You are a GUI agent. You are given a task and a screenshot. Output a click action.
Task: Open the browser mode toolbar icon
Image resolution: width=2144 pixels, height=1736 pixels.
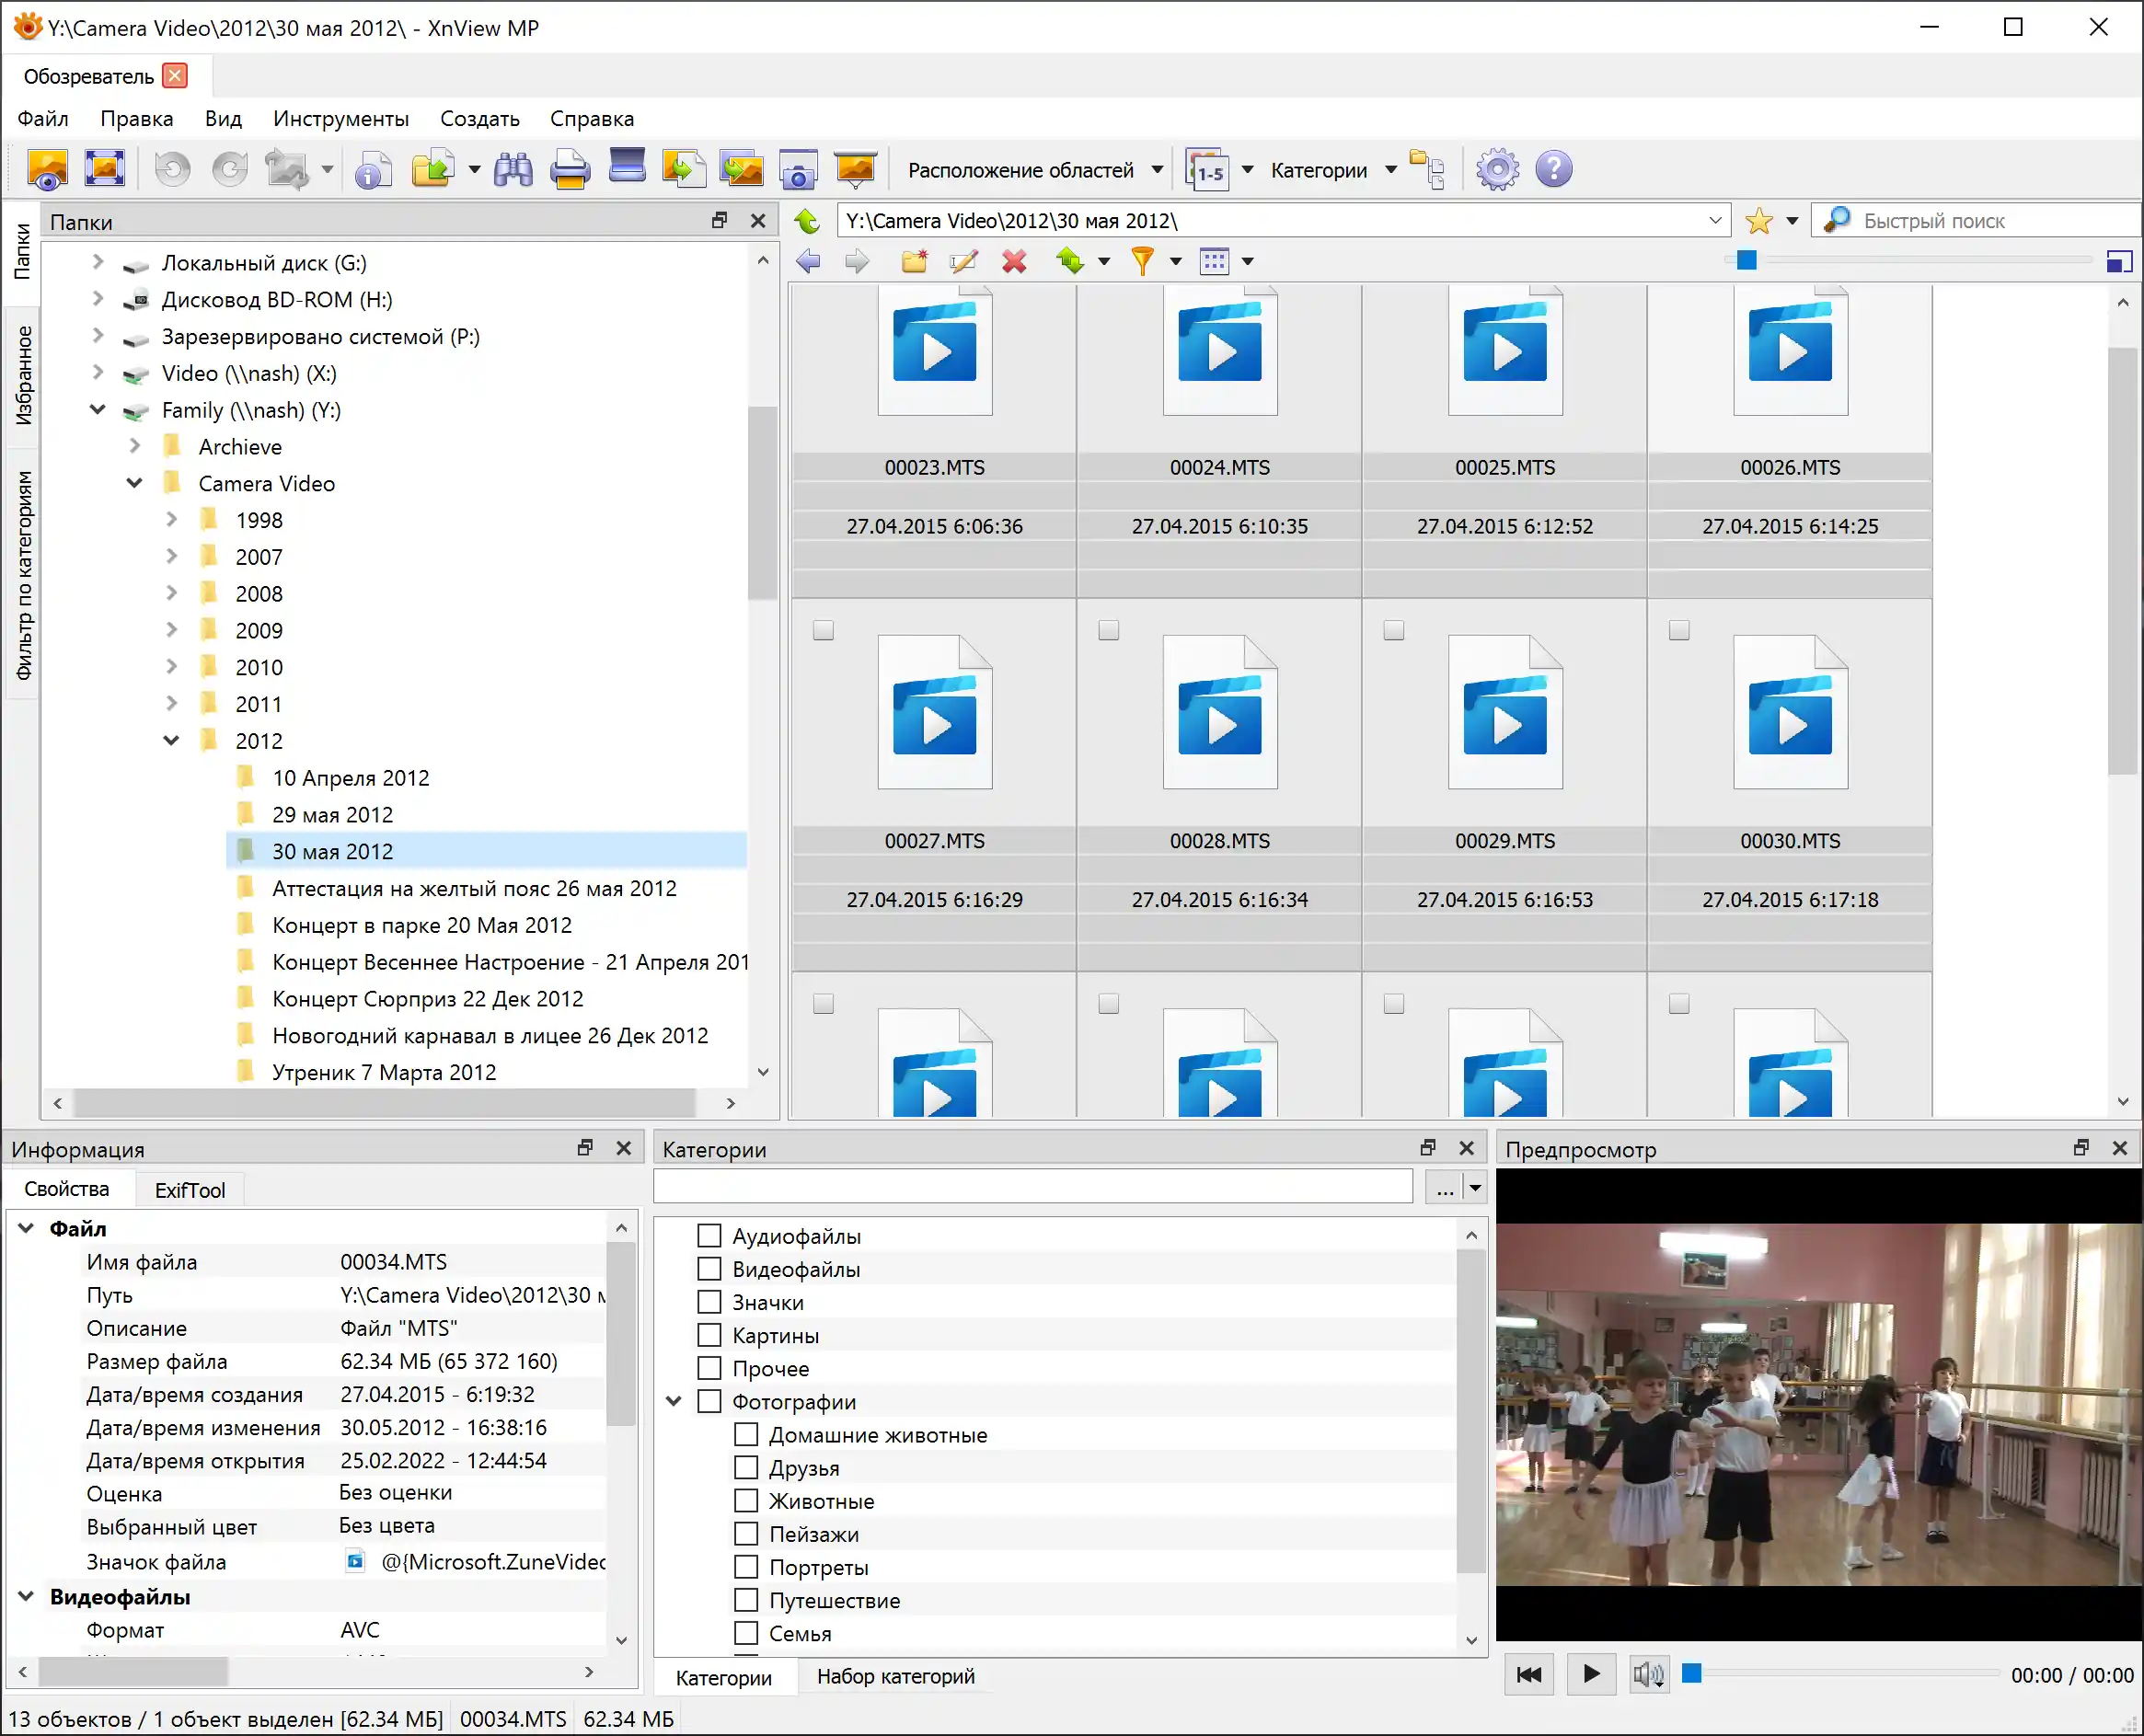coord(47,169)
